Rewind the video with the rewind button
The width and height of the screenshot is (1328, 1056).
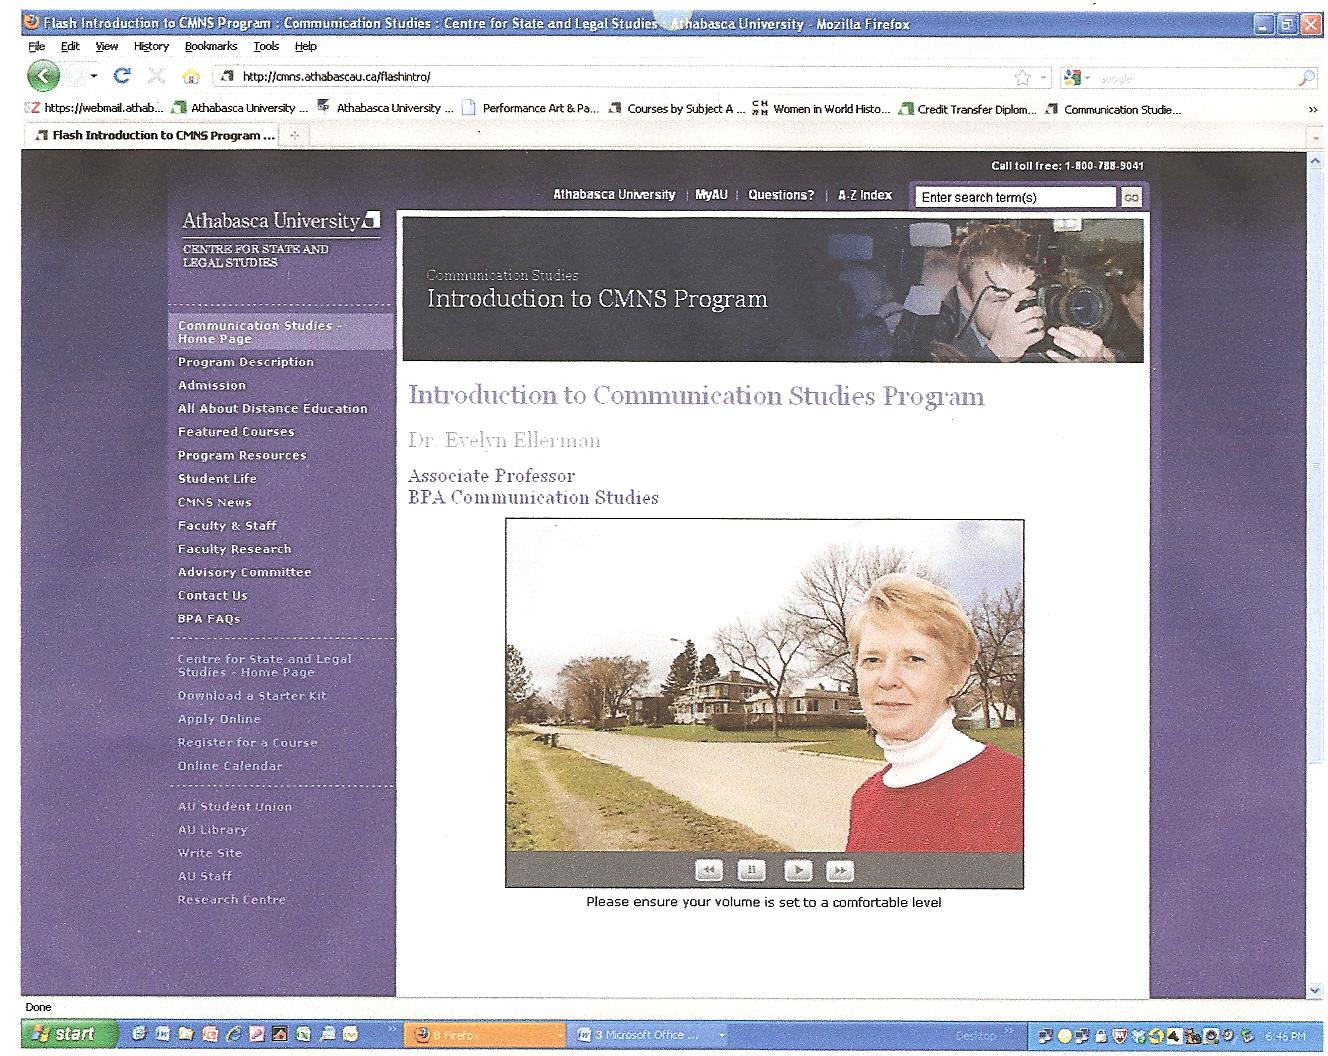(x=708, y=870)
